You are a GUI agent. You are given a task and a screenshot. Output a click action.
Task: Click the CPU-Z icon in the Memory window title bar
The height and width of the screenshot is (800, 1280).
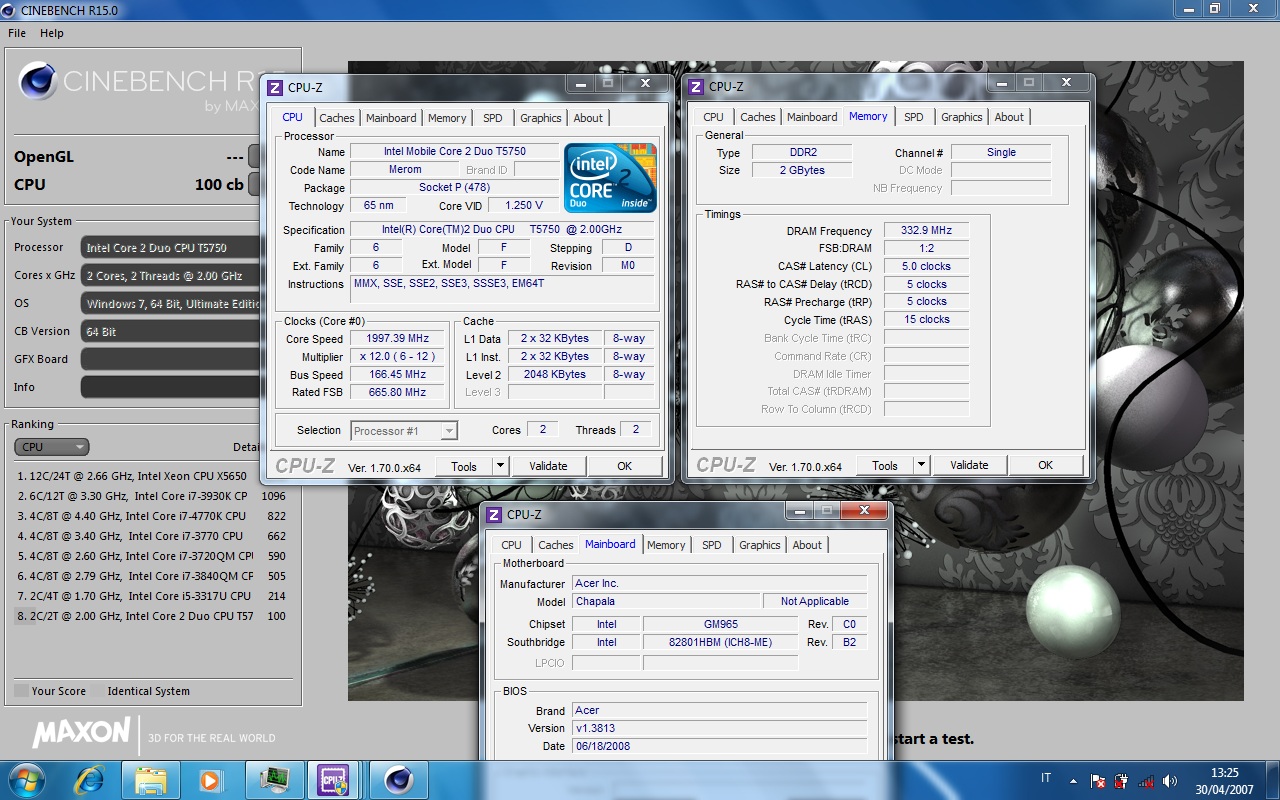tap(696, 87)
